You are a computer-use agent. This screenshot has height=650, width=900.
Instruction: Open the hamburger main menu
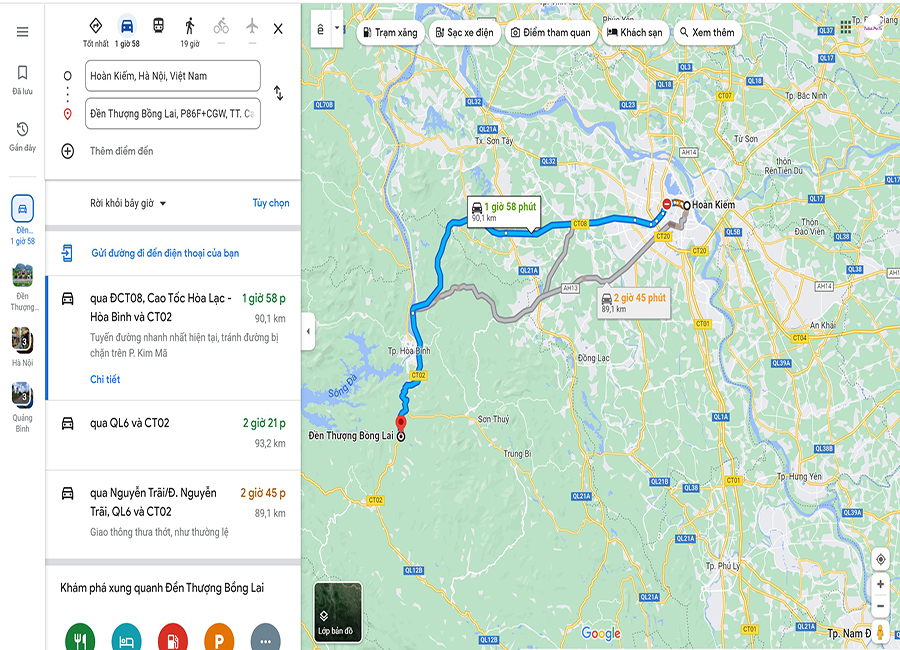coord(22,32)
